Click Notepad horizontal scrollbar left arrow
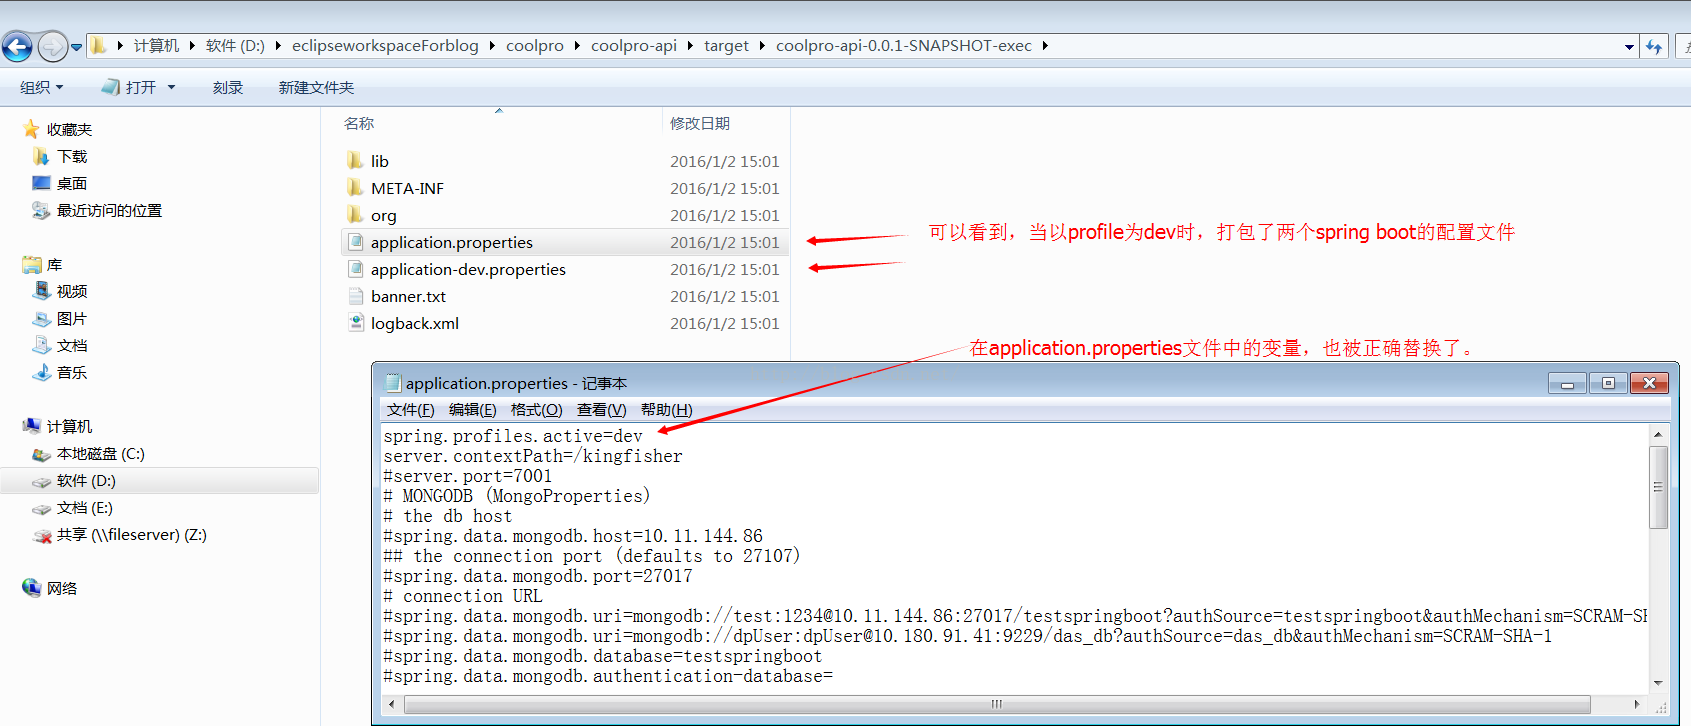This screenshot has height=726, width=1691. coord(391,704)
